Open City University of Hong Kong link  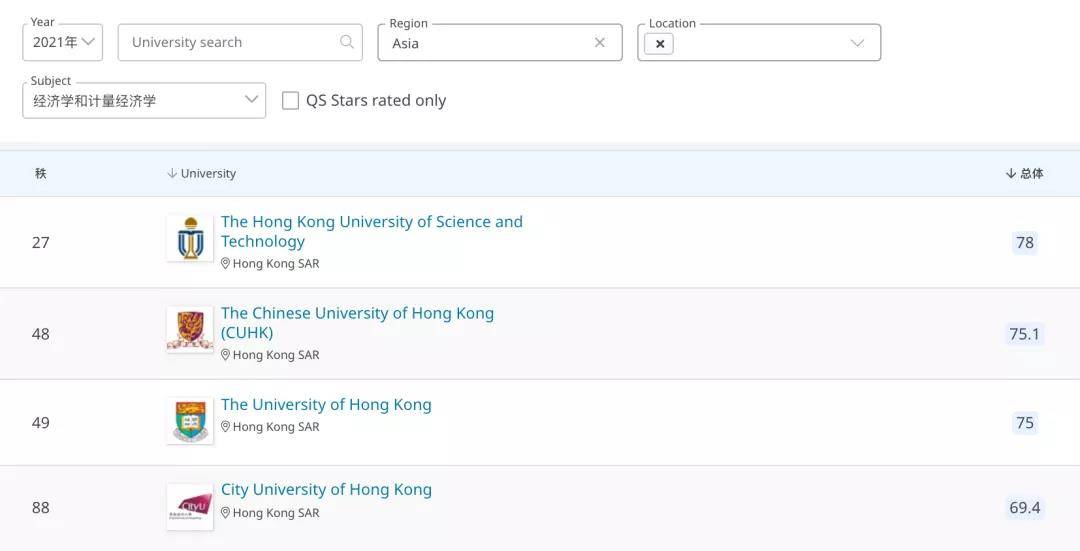326,490
